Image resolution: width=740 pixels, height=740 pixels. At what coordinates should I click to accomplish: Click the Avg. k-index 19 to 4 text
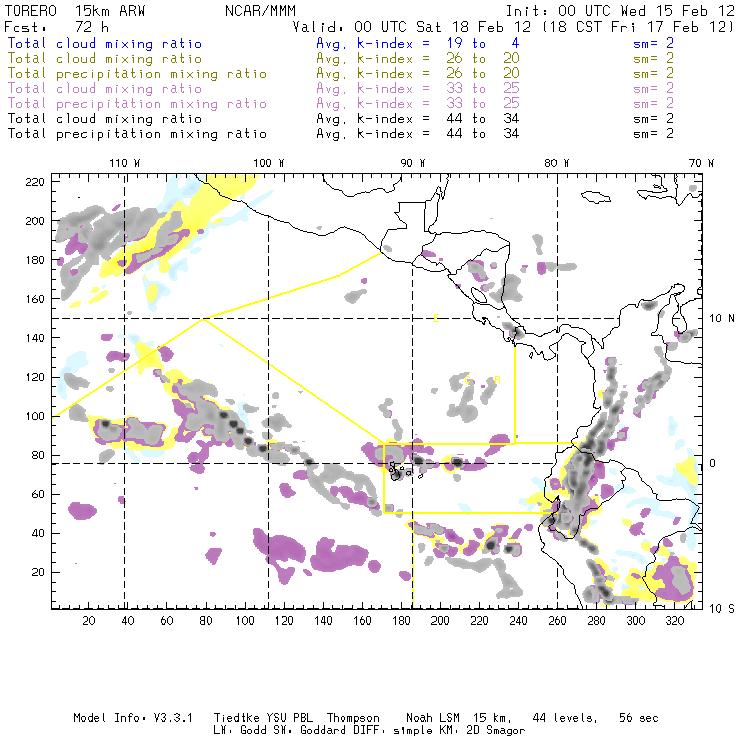[401, 44]
